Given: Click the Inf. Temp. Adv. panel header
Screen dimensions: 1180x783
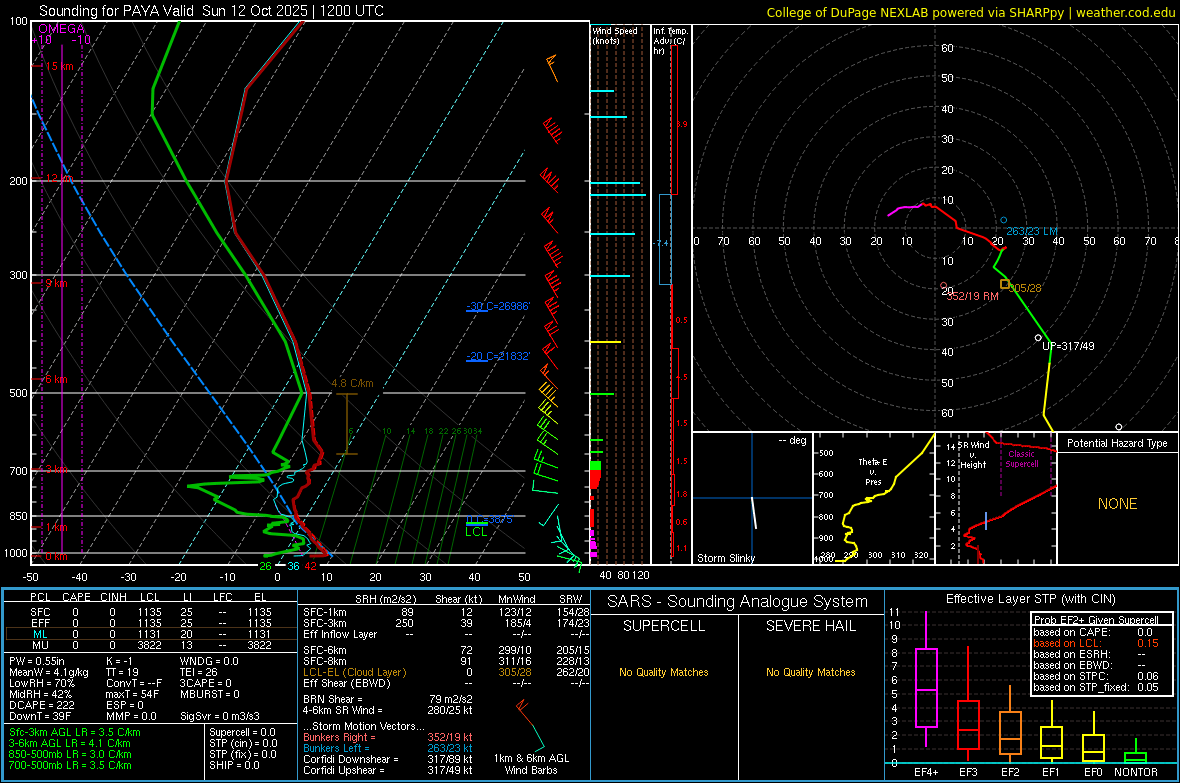Looking at the screenshot, I should tap(669, 41).
